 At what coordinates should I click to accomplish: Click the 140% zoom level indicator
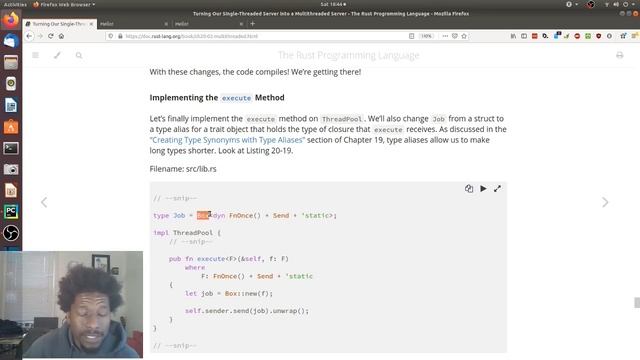coord(426,36)
